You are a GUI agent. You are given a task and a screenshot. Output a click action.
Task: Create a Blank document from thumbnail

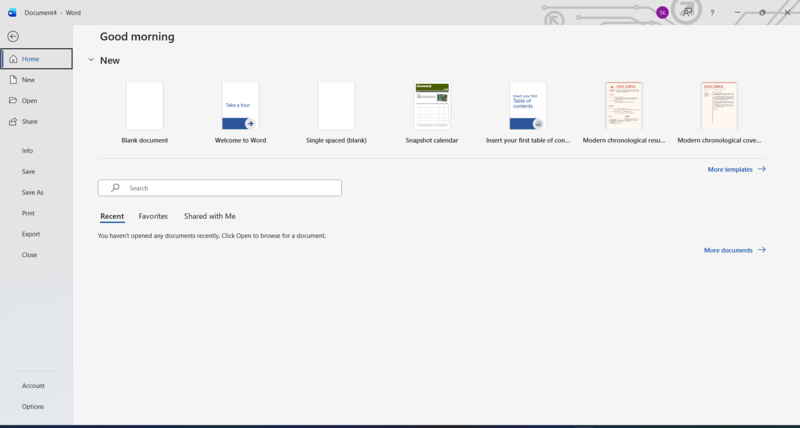144,106
